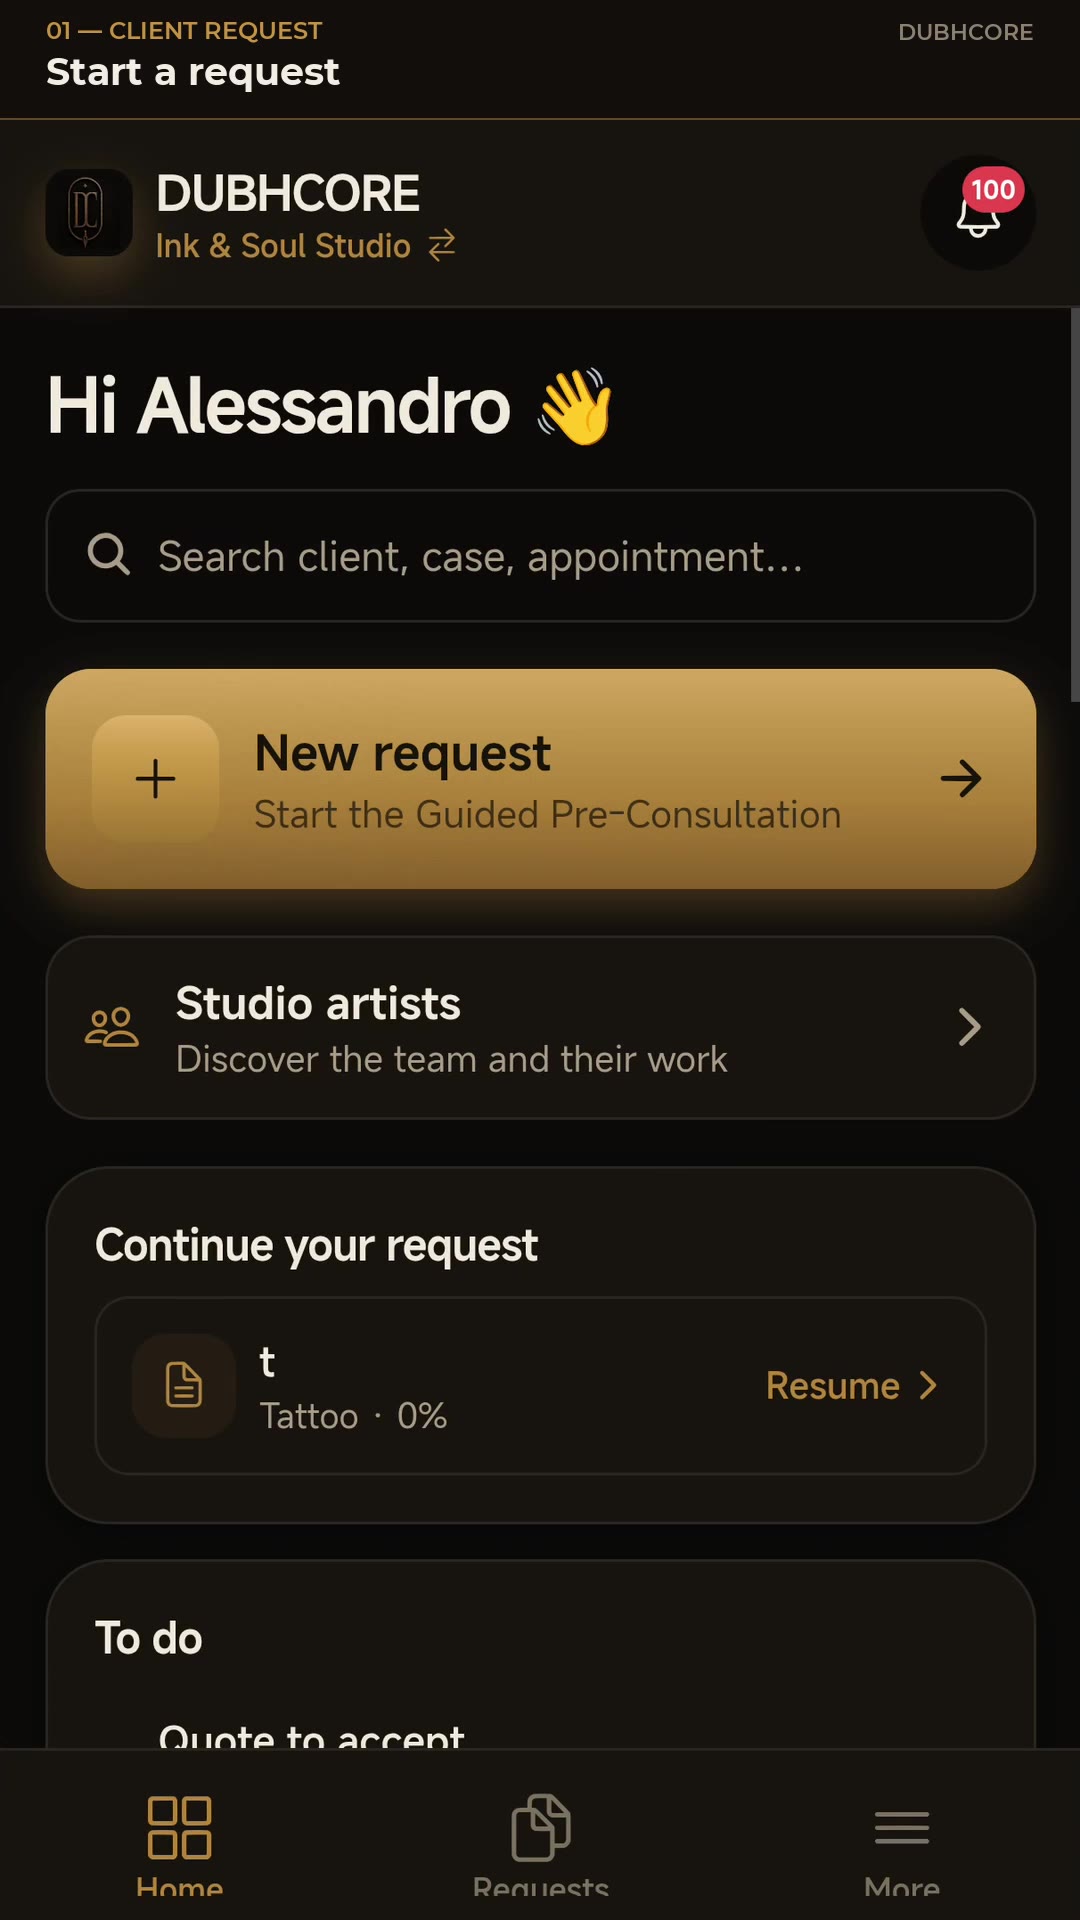Click the document icon beside request t
This screenshot has height=1920, width=1080.
tap(184, 1385)
